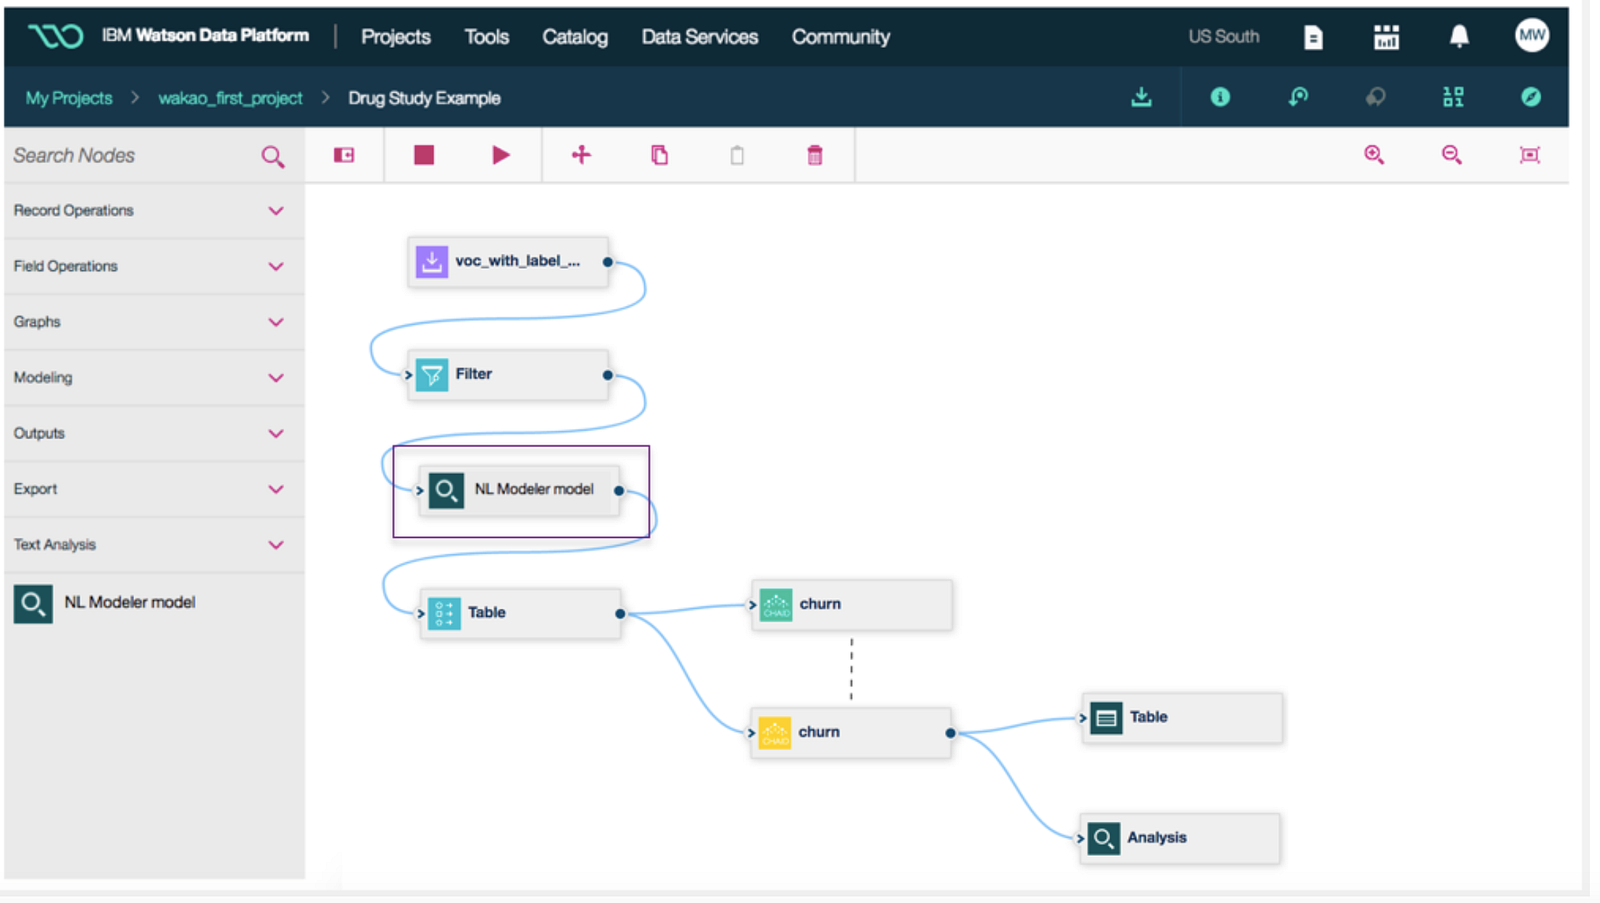Screen dimensions: 1600x903
Task: Expand the Outputs category
Action: coord(154,433)
